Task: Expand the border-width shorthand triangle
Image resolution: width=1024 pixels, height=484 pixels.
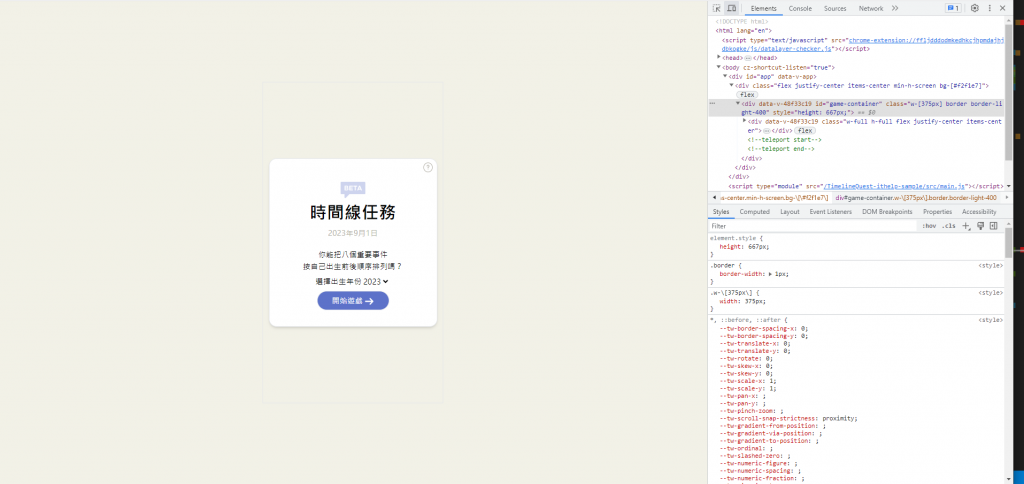Action: click(x=770, y=274)
